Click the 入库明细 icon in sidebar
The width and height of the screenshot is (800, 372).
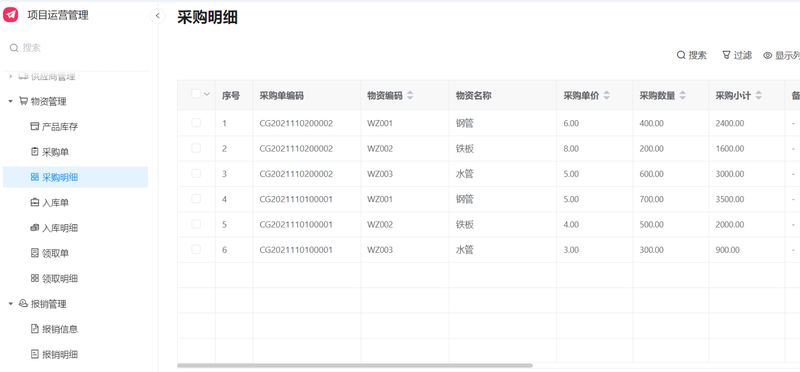point(35,228)
